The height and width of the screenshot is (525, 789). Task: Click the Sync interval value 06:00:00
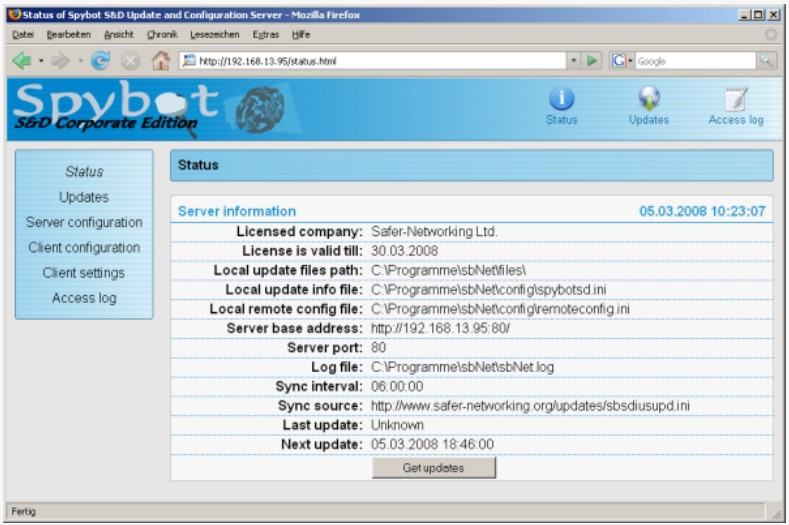397,387
